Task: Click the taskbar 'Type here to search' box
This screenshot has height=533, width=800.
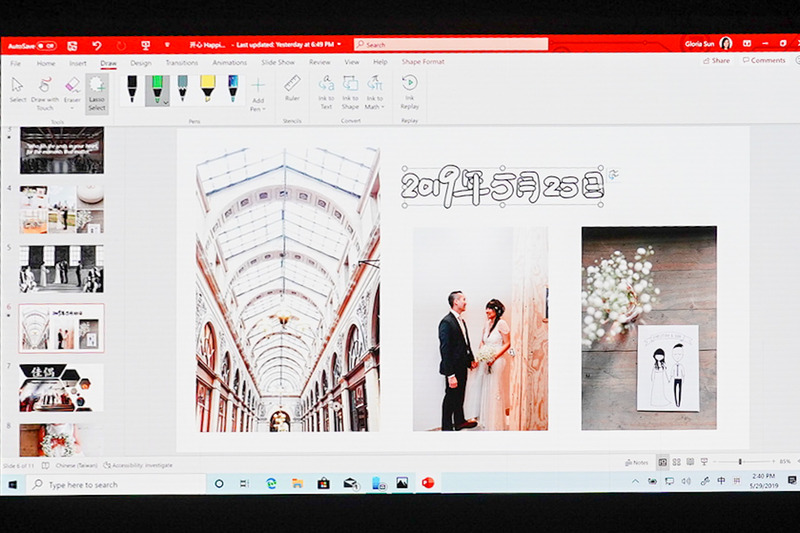Action: click(x=116, y=484)
